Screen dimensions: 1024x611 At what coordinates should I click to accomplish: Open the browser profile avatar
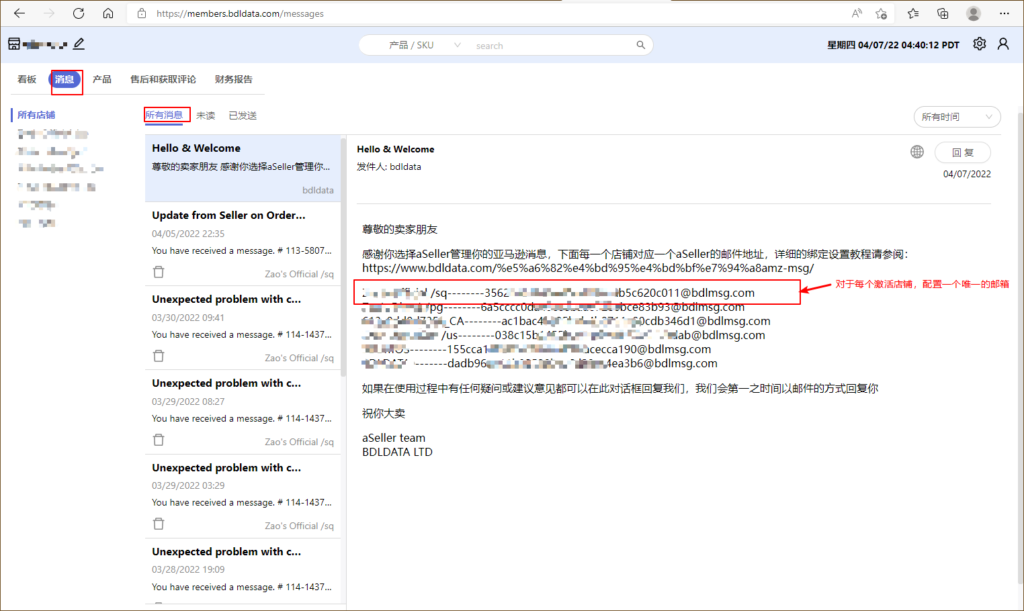973,13
